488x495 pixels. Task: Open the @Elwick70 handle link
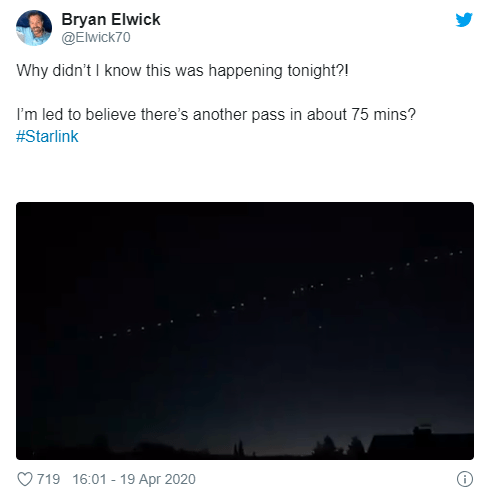point(96,37)
